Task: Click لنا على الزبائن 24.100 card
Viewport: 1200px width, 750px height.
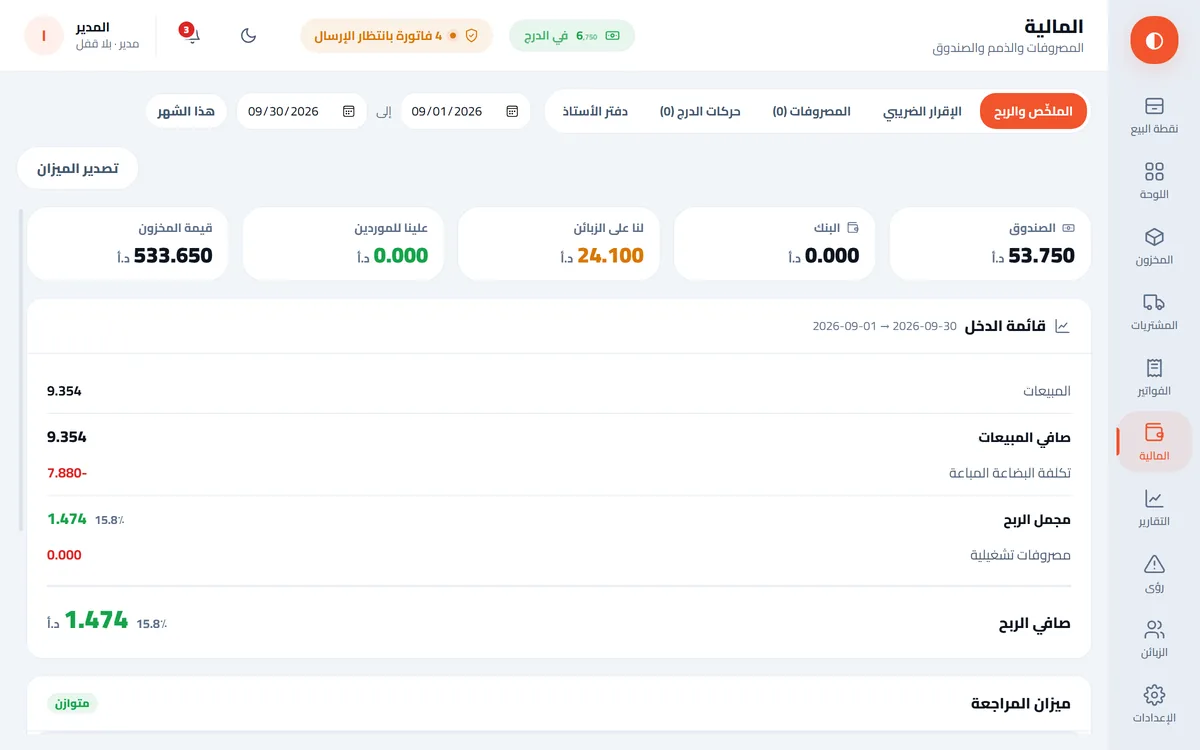Action: [559, 244]
